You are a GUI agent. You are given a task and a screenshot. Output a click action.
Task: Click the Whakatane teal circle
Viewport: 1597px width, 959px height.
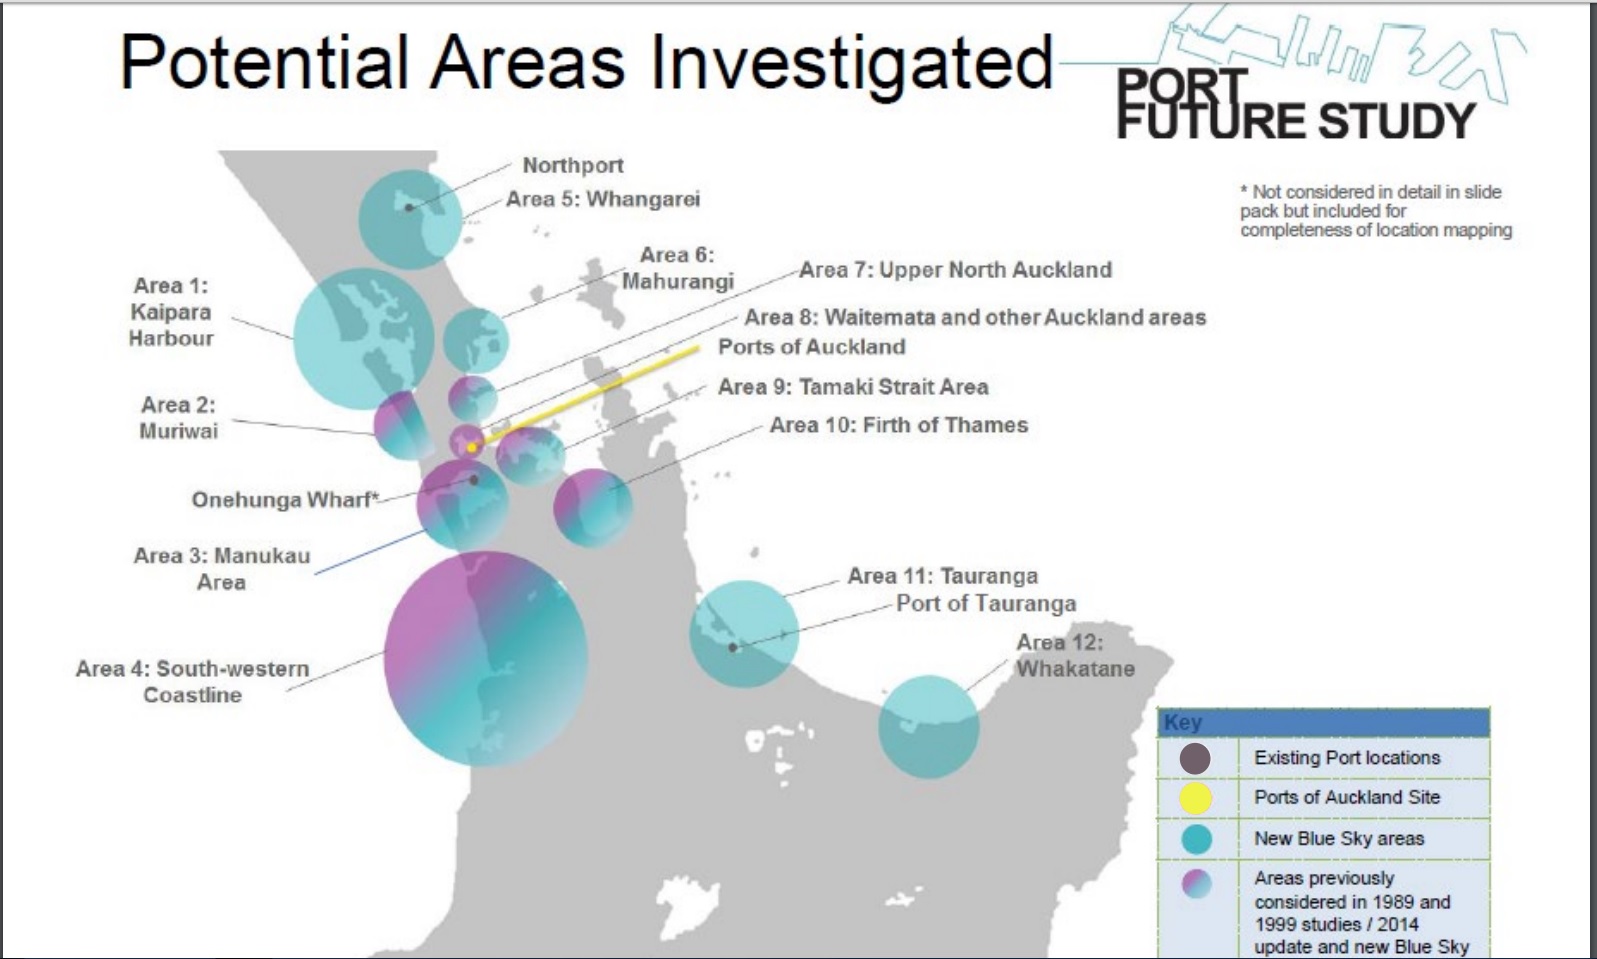tap(928, 727)
